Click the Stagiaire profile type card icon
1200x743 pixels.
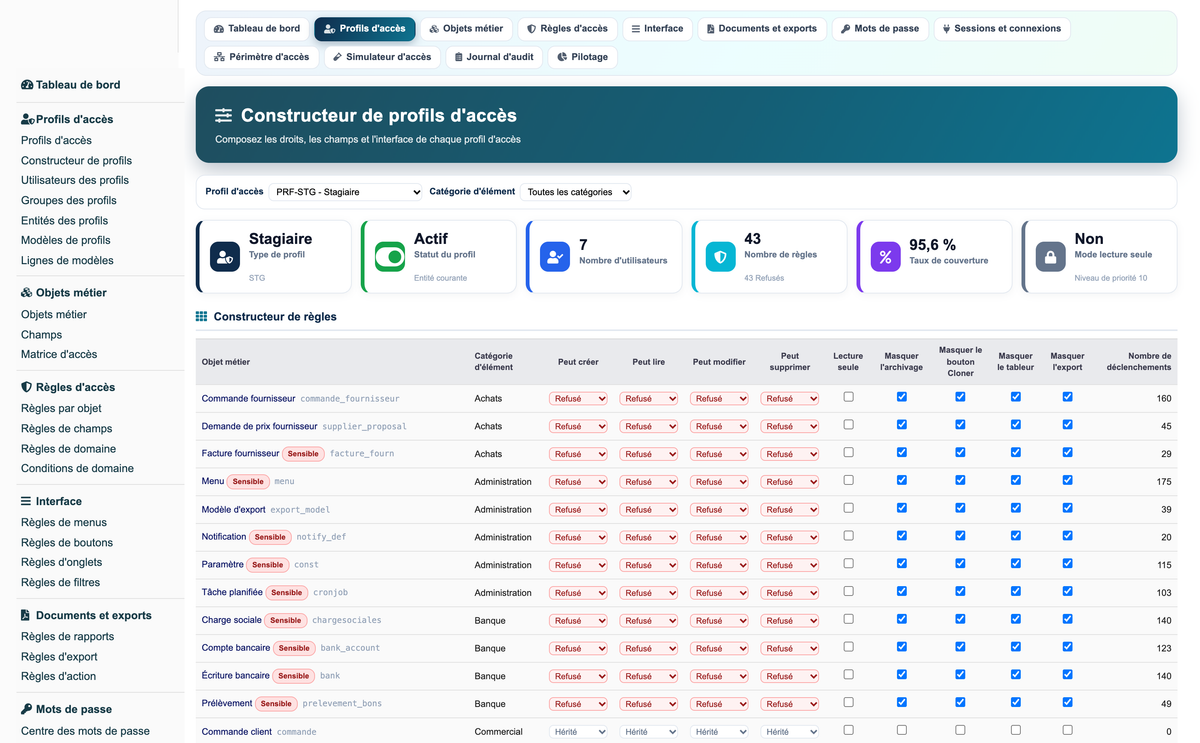(x=225, y=257)
